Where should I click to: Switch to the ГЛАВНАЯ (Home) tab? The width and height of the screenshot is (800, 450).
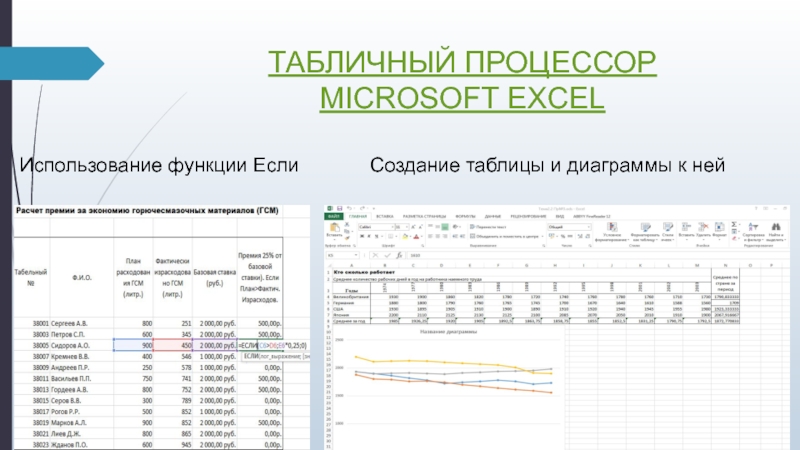[358, 216]
